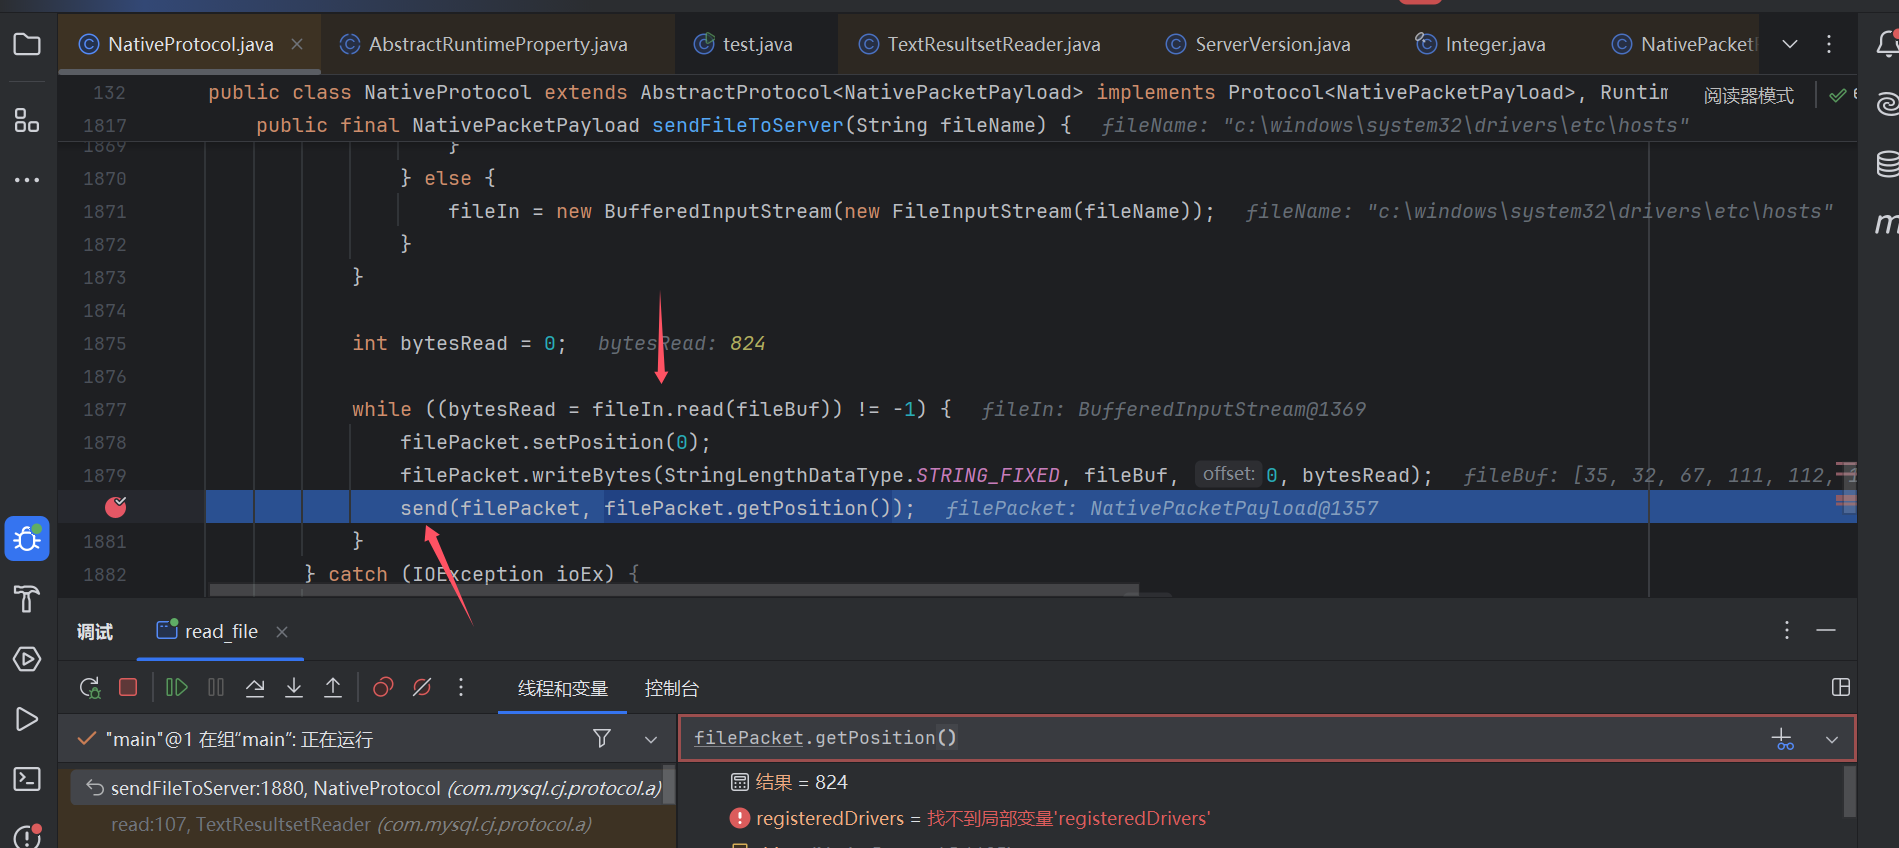This screenshot has width=1899, height=848.
Task: Open the Structure tool window icon
Action: point(27,121)
